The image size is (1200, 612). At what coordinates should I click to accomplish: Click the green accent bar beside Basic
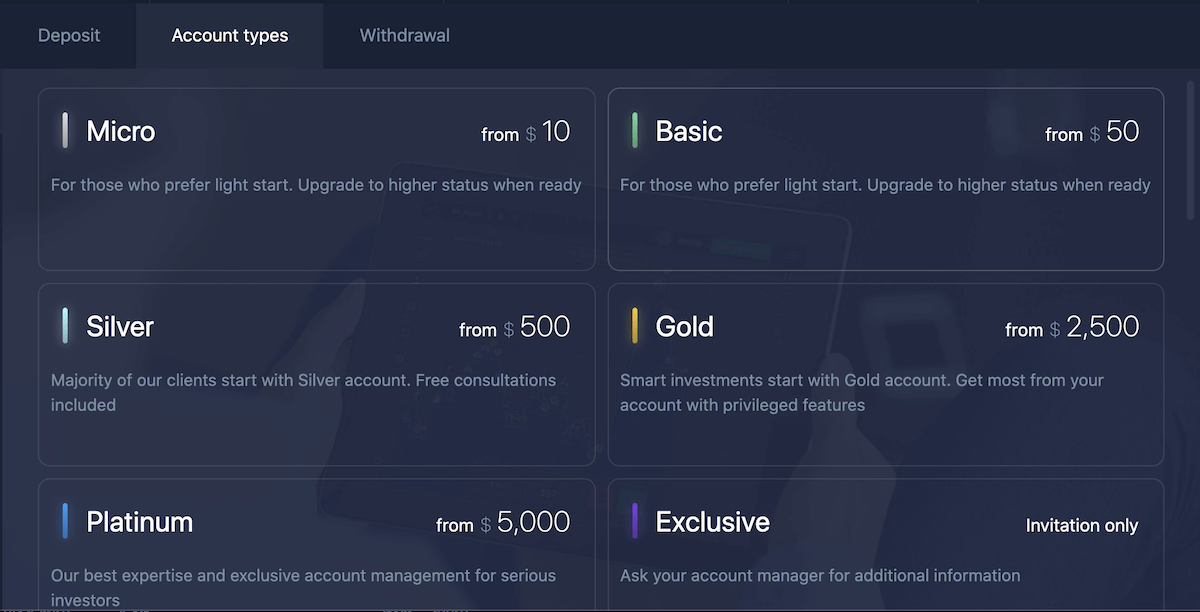coord(637,131)
